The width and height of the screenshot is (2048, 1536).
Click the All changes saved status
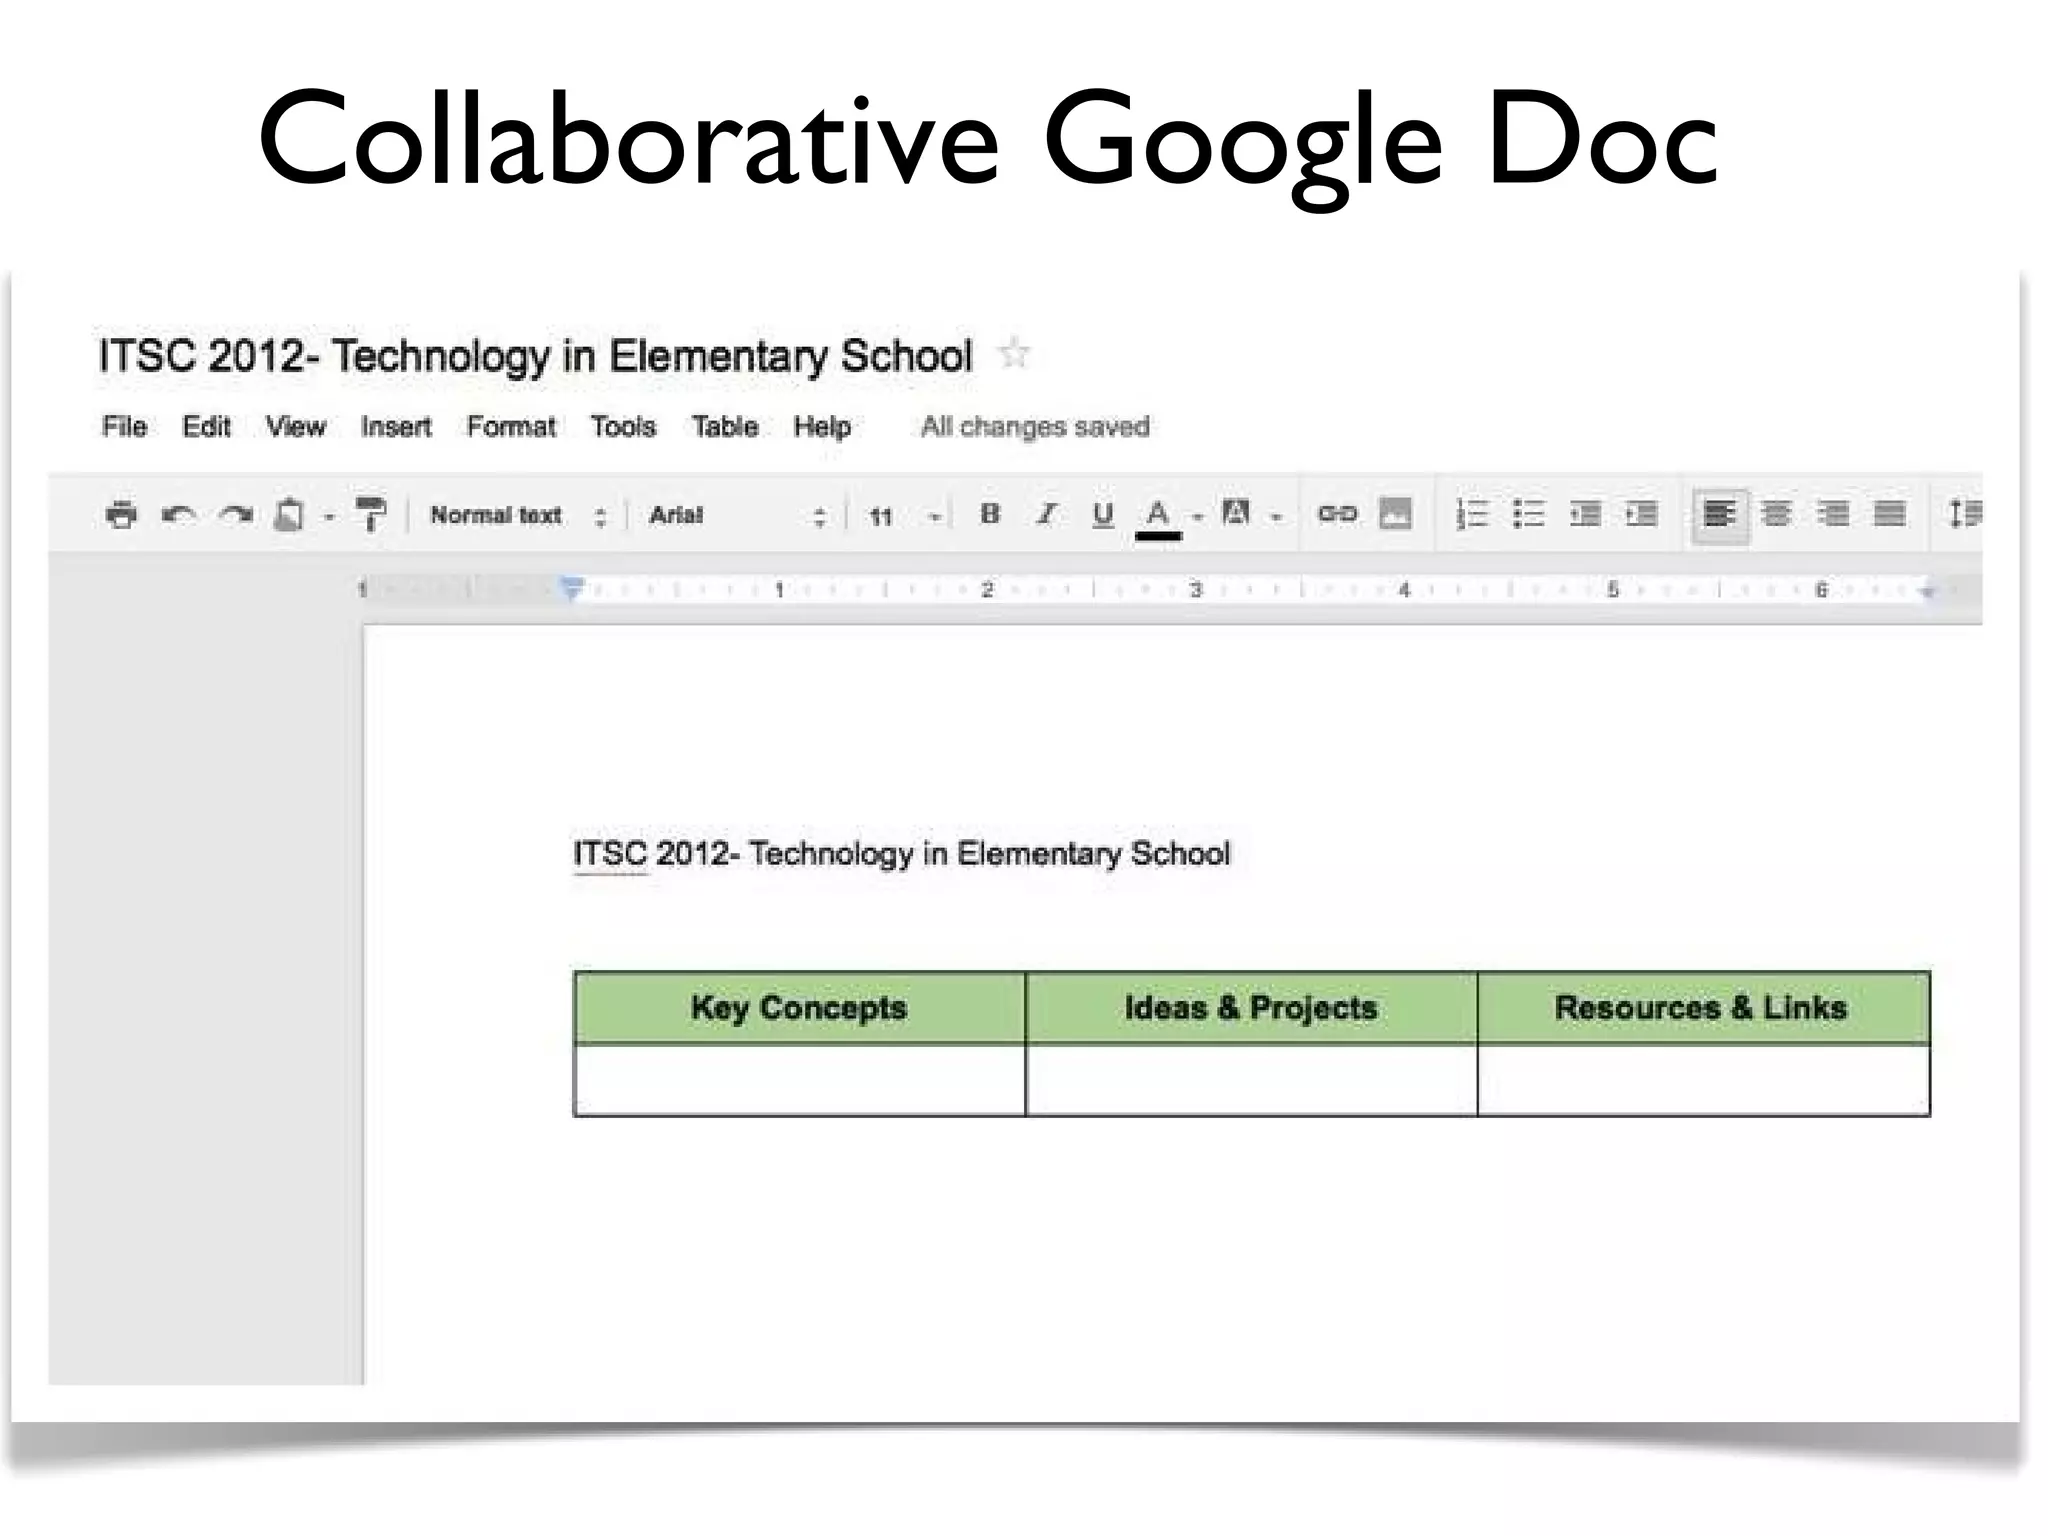pos(1035,427)
